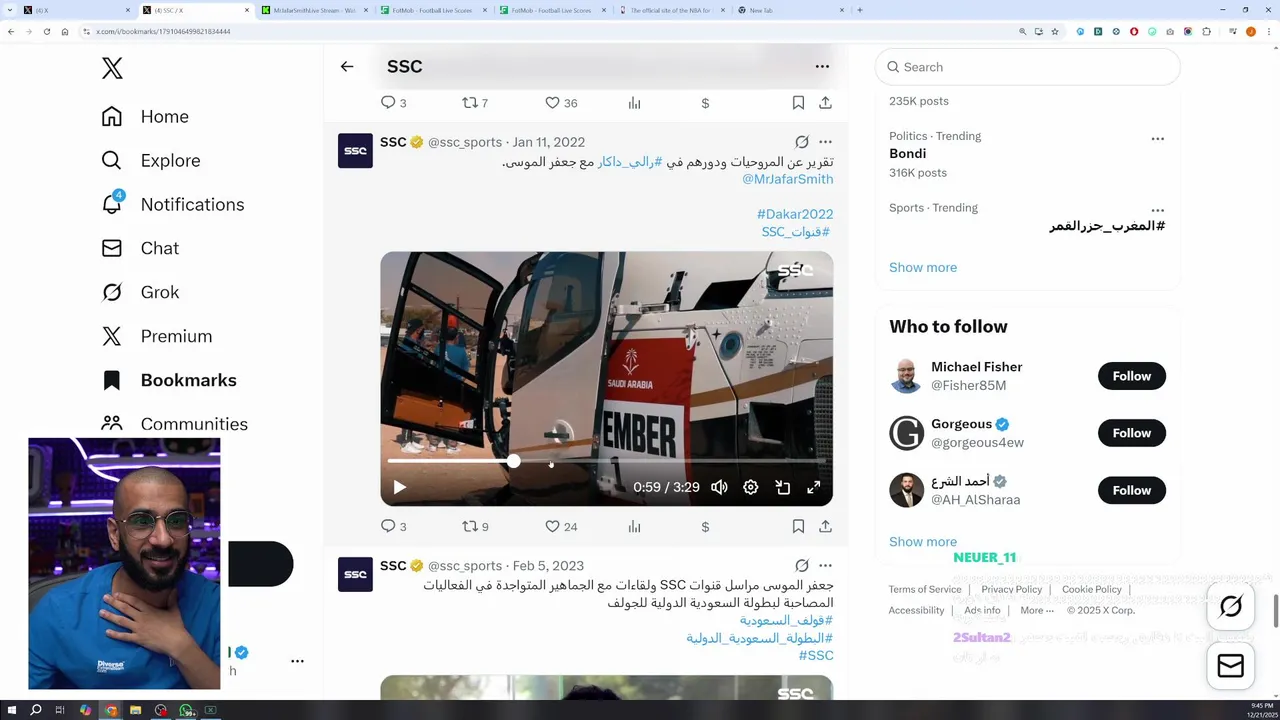Show more Who to follow suggestions
Image resolution: width=1280 pixels, height=720 pixels.
pos(923,542)
